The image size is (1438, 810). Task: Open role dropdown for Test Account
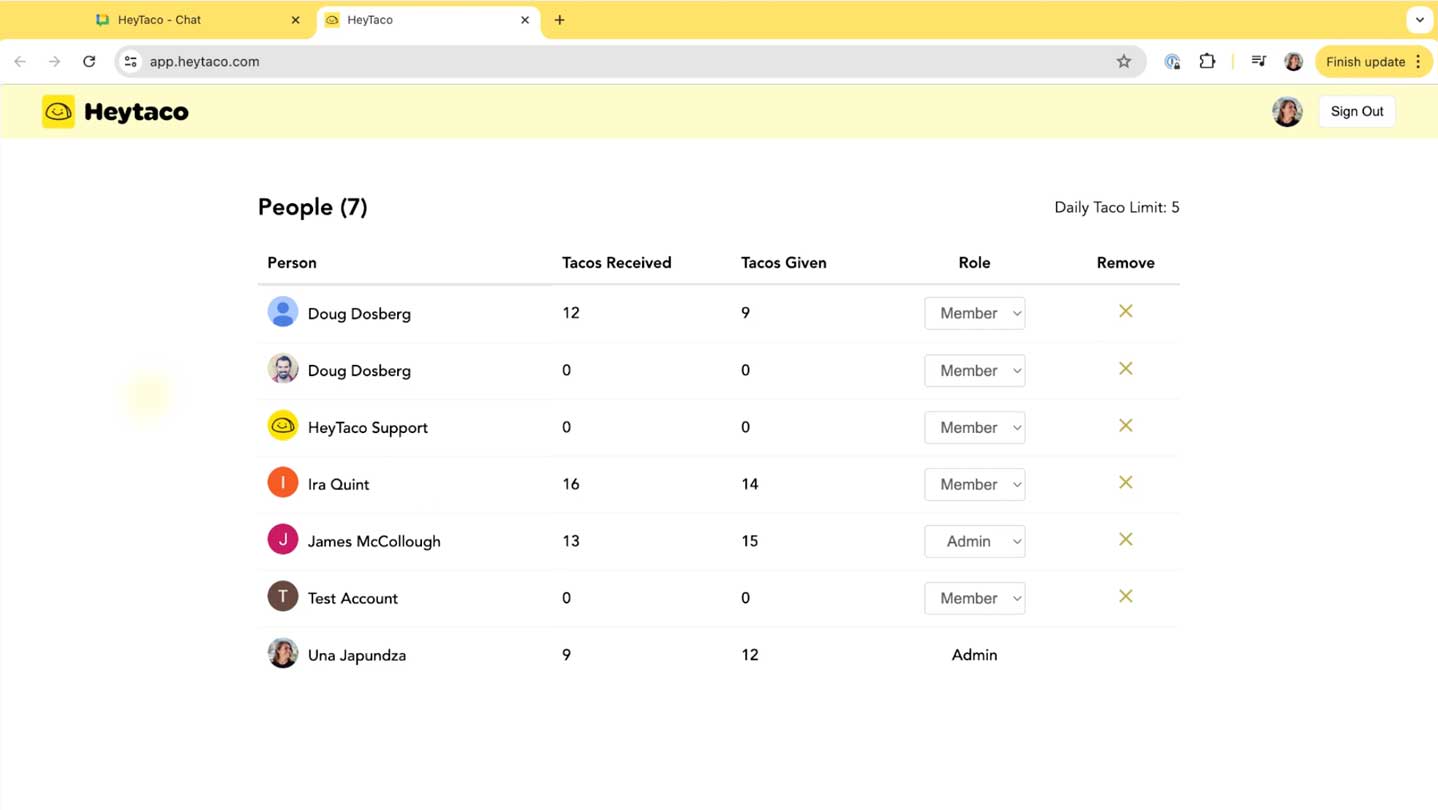point(974,598)
